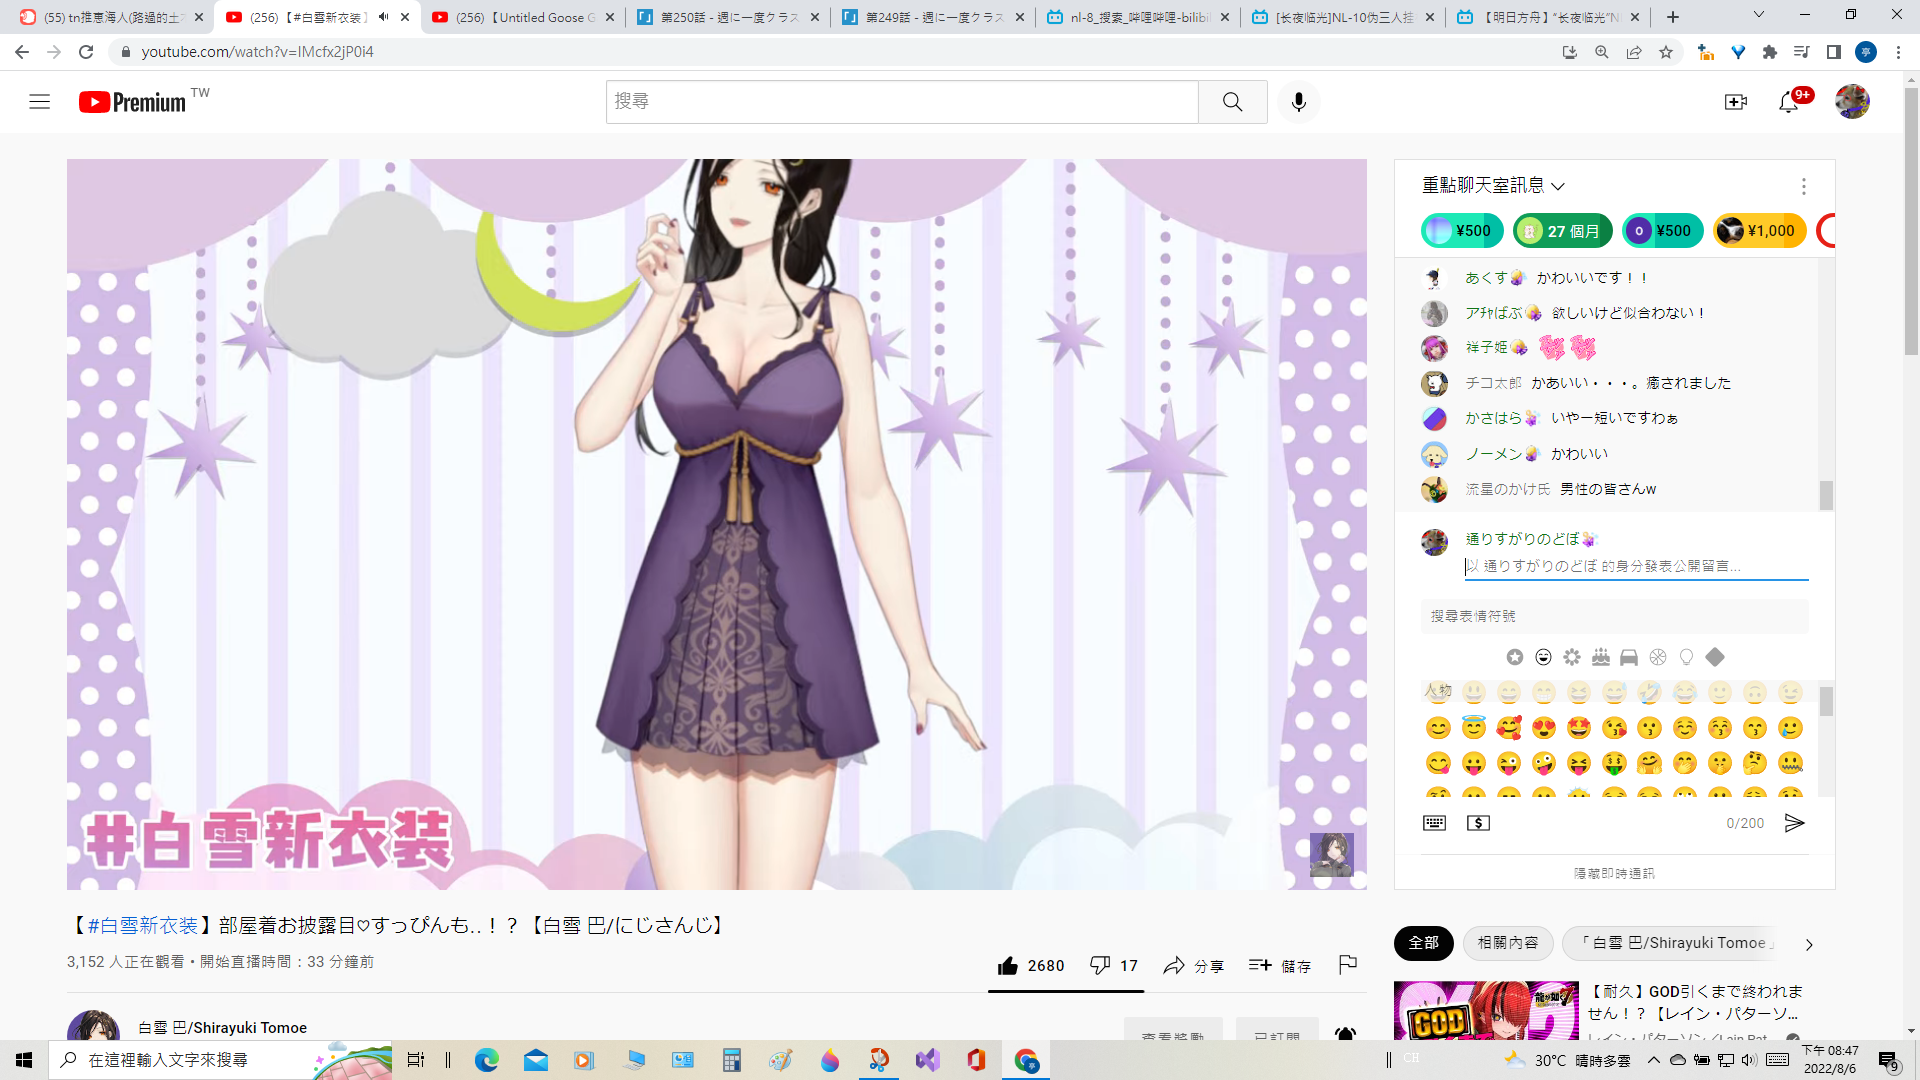Click the search box 搜尋
The width and height of the screenshot is (1920, 1080).
tap(902, 102)
